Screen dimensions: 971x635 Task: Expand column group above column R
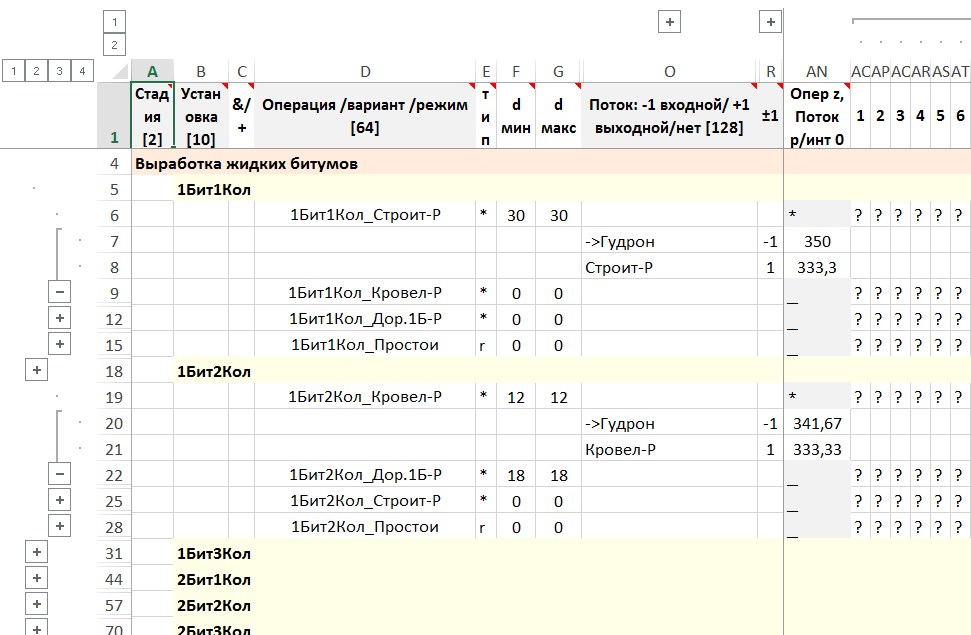point(769,22)
